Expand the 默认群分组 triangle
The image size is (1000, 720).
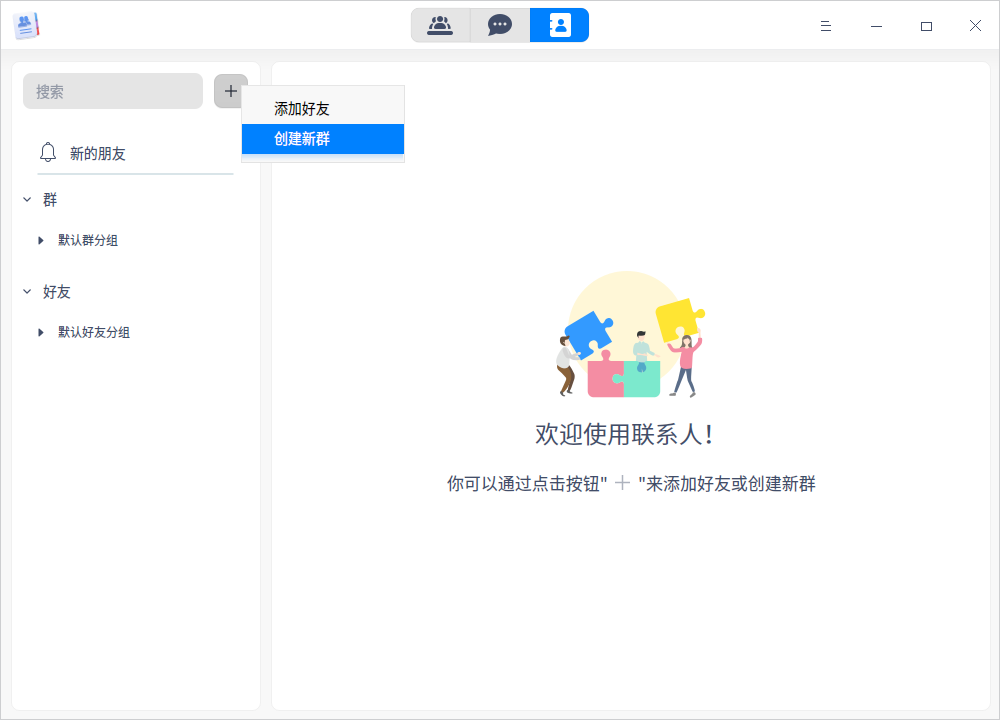41,240
